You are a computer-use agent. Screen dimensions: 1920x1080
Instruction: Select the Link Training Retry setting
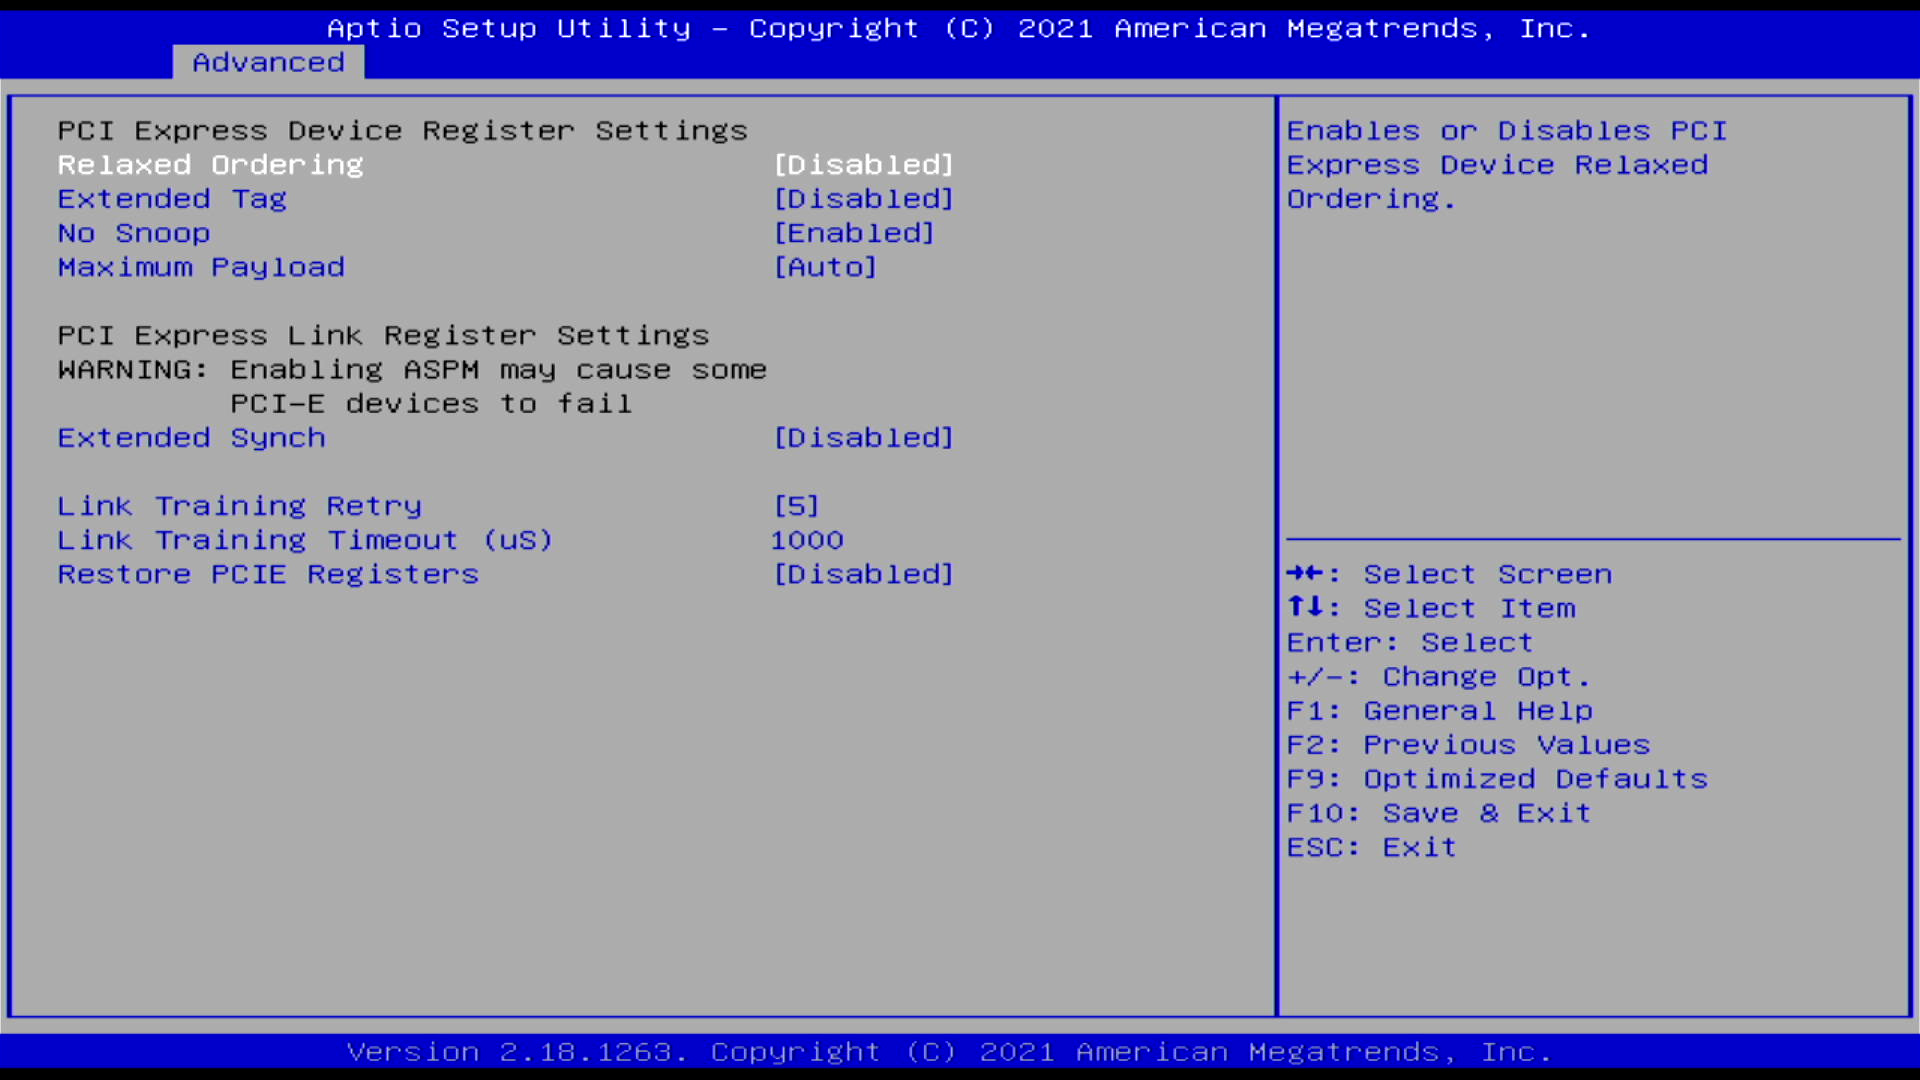(x=239, y=506)
